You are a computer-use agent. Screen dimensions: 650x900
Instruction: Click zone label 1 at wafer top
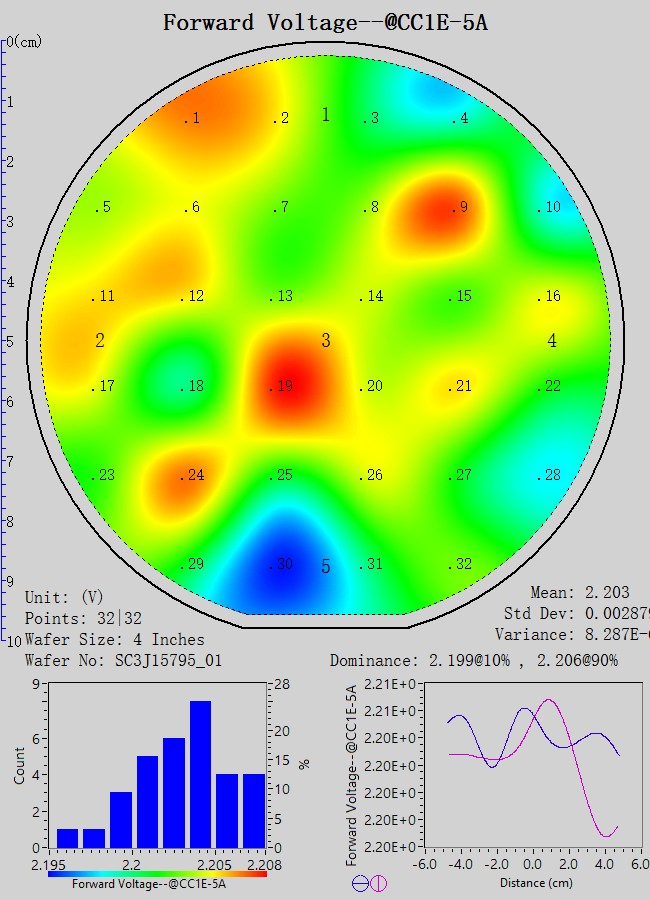(325, 115)
